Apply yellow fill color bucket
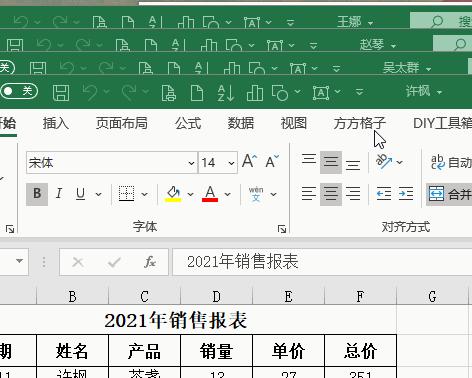 coord(173,194)
